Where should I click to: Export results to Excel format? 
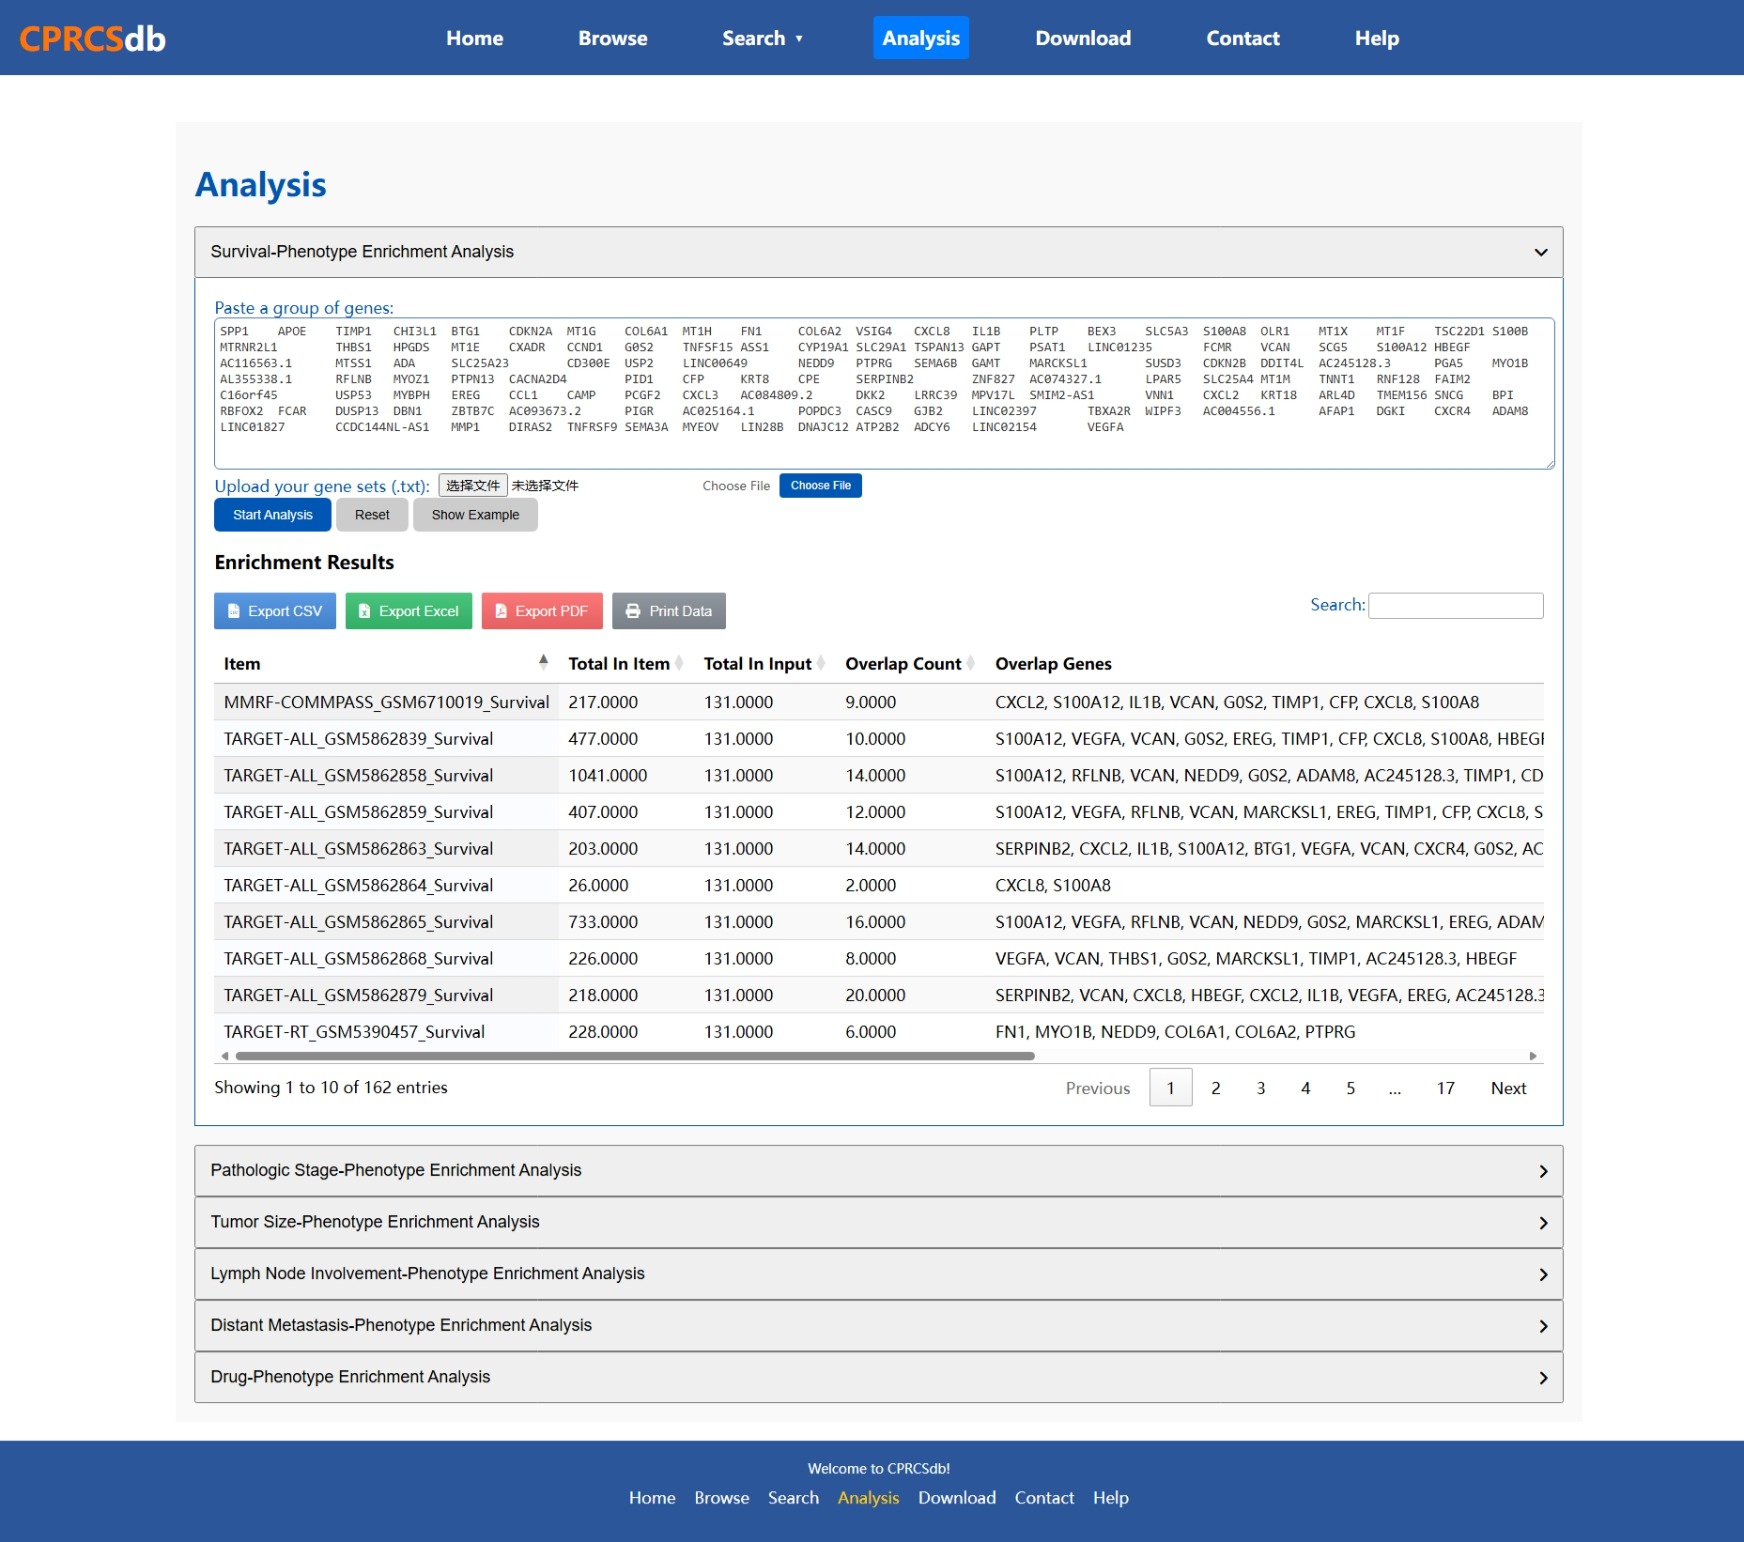click(x=408, y=610)
